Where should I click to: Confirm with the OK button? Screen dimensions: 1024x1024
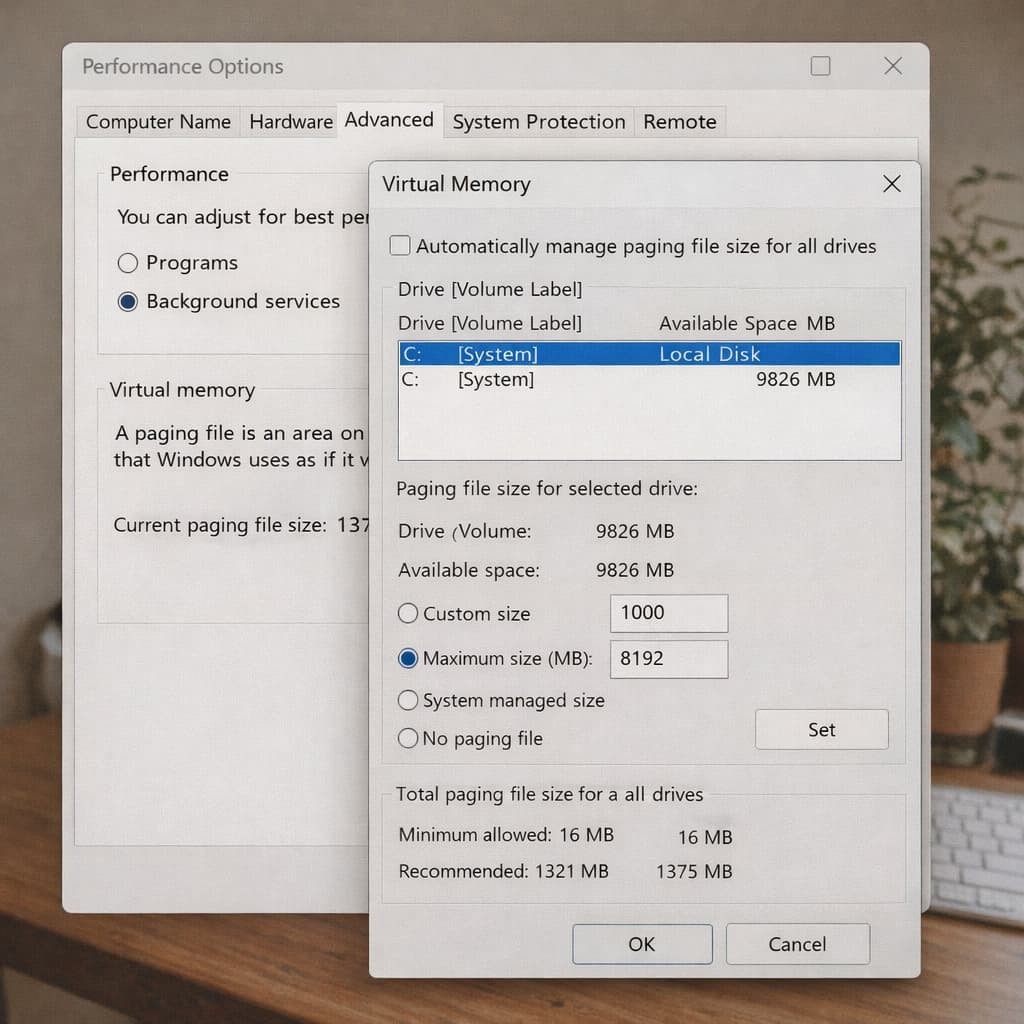641,944
